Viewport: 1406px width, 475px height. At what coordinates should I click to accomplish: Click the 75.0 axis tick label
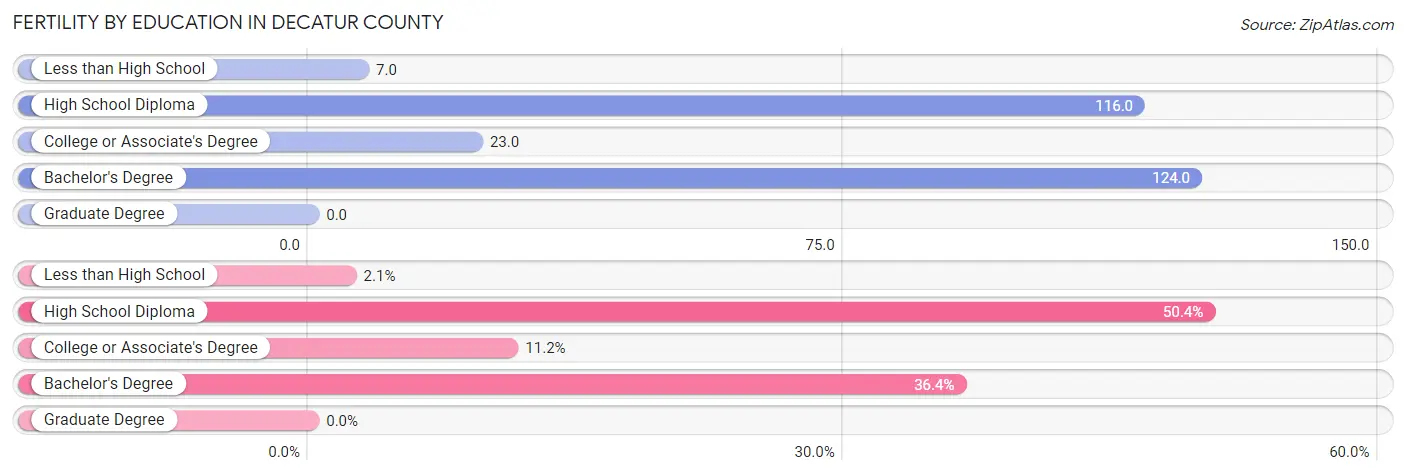(x=819, y=245)
